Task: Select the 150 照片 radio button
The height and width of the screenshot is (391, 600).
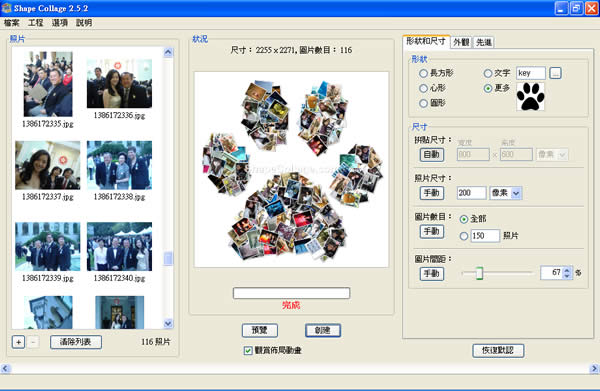Action: (464, 236)
